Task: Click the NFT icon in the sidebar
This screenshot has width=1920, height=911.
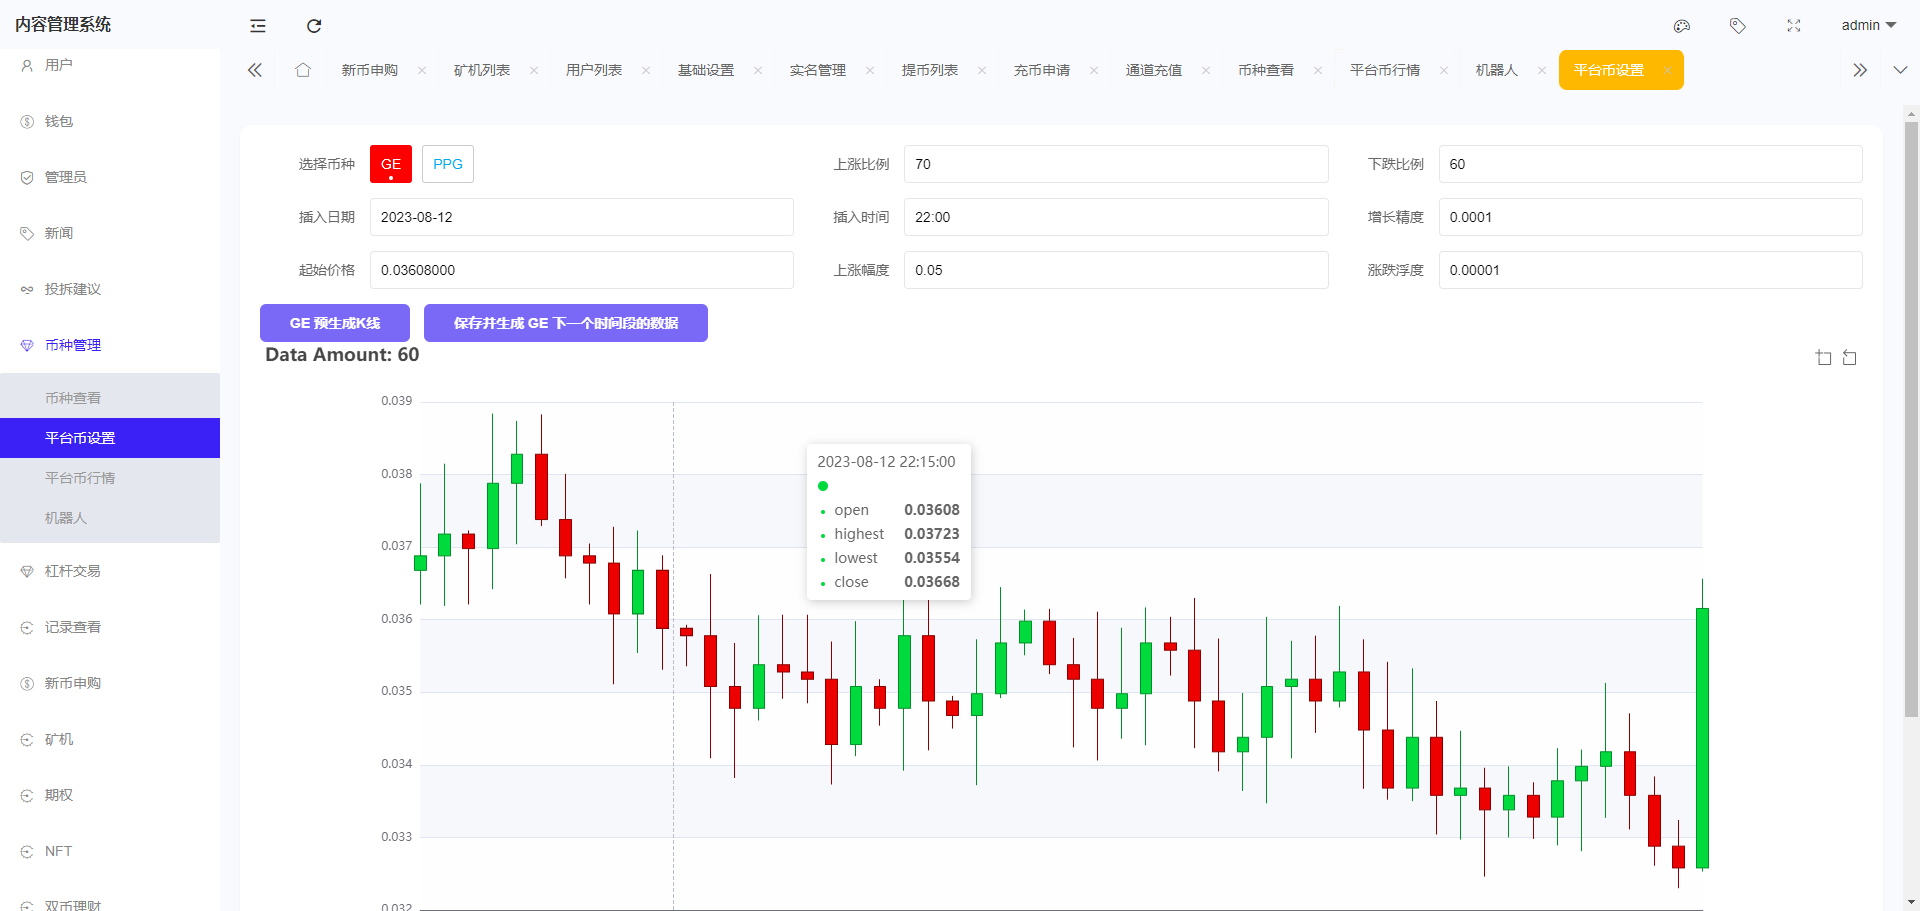Action: click(26, 851)
